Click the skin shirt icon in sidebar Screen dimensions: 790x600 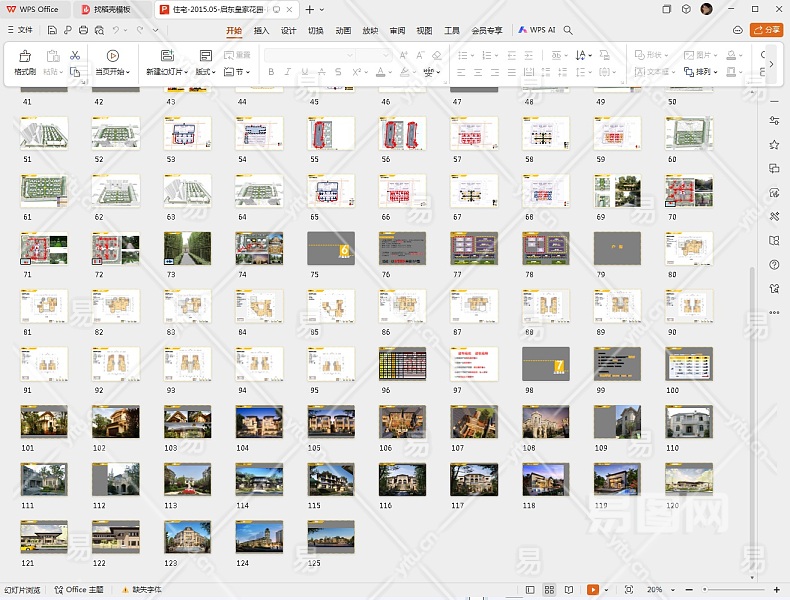tap(774, 289)
